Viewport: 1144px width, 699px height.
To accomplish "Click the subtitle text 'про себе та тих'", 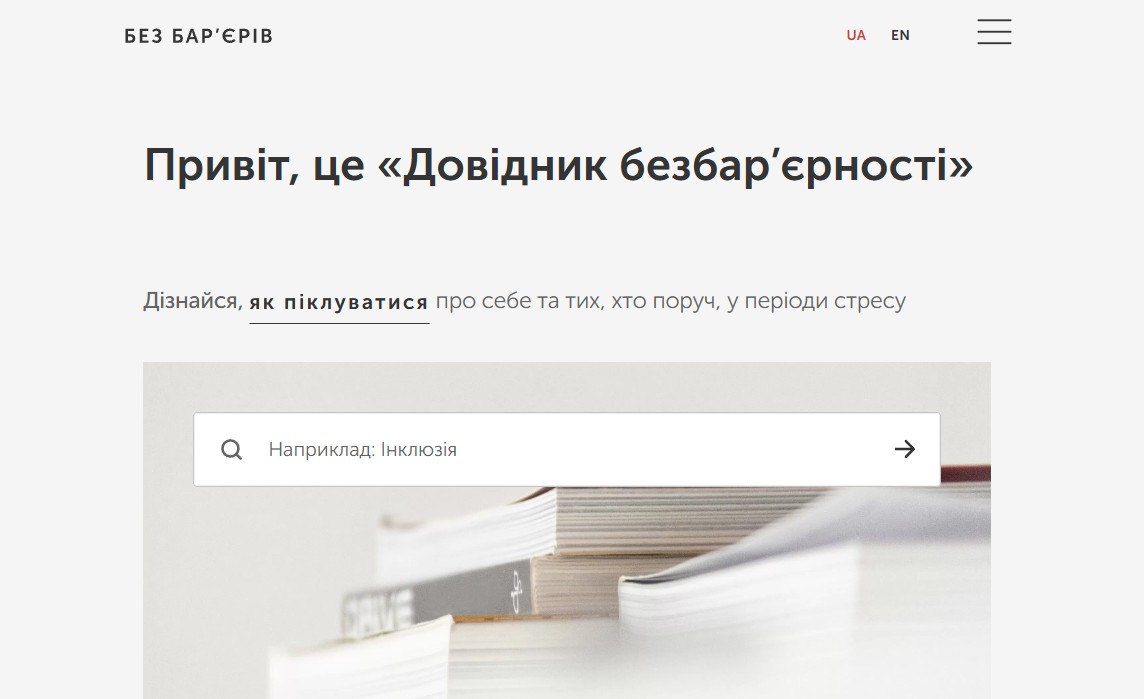I will pyautogui.click(x=516, y=301).
